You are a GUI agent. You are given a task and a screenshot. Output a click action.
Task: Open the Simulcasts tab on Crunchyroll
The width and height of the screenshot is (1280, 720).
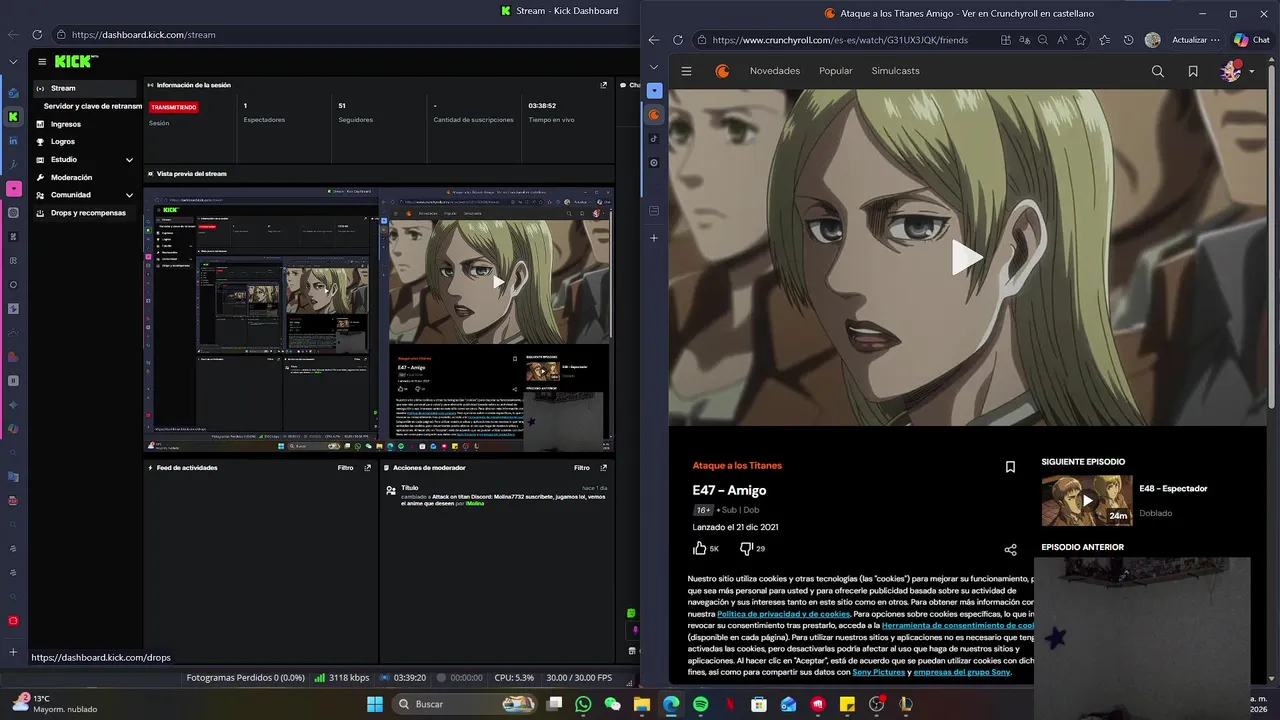(x=895, y=71)
